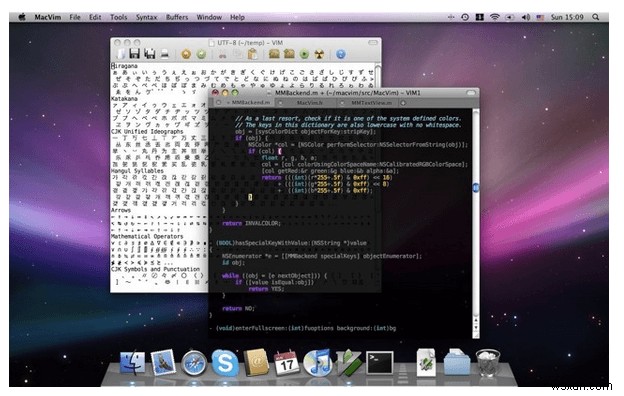
Task: Open Spotlight search magnifier
Action: coord(596,17)
